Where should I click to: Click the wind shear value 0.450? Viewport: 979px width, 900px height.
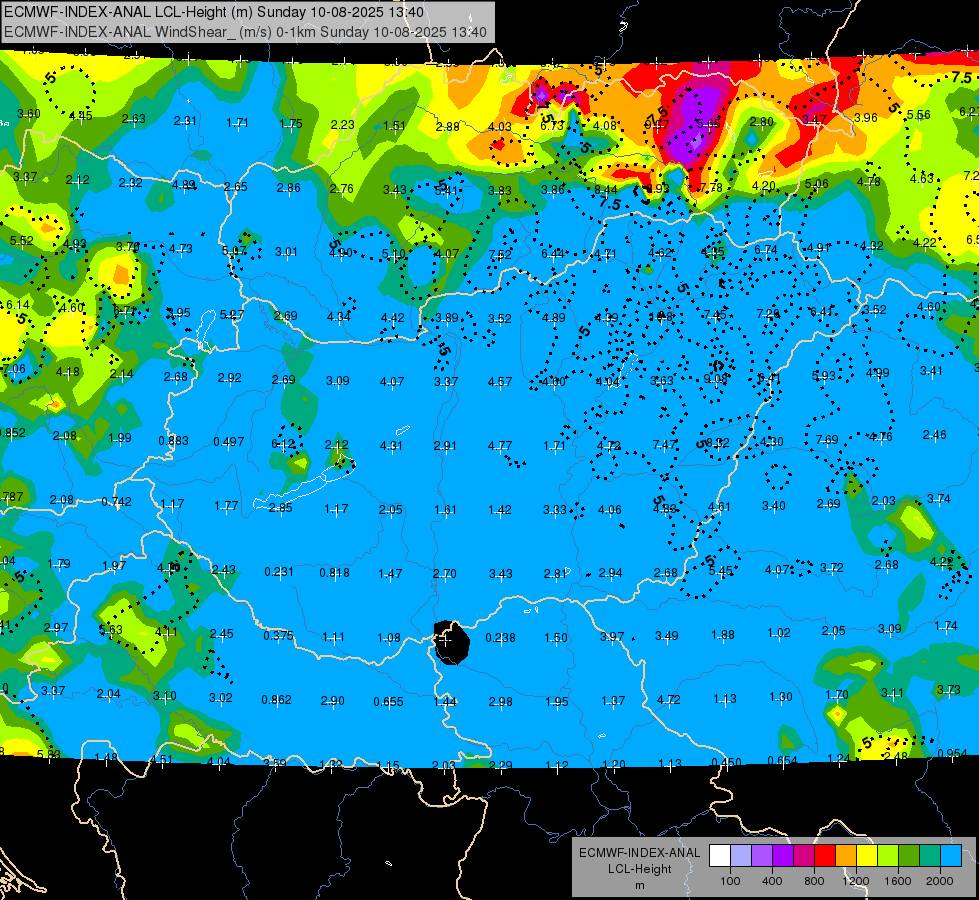(x=727, y=763)
